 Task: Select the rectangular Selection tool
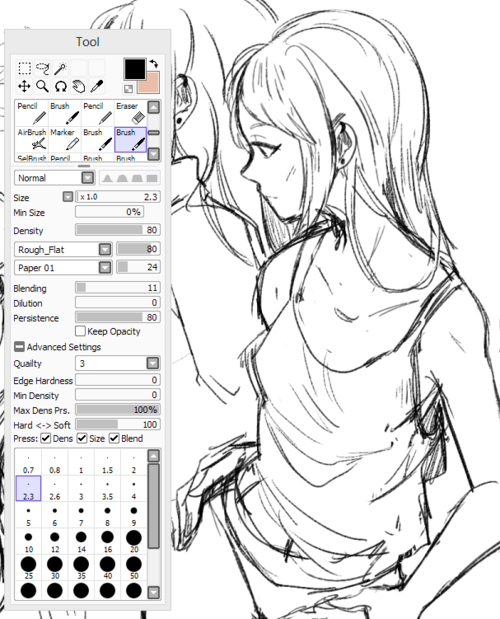point(24,68)
